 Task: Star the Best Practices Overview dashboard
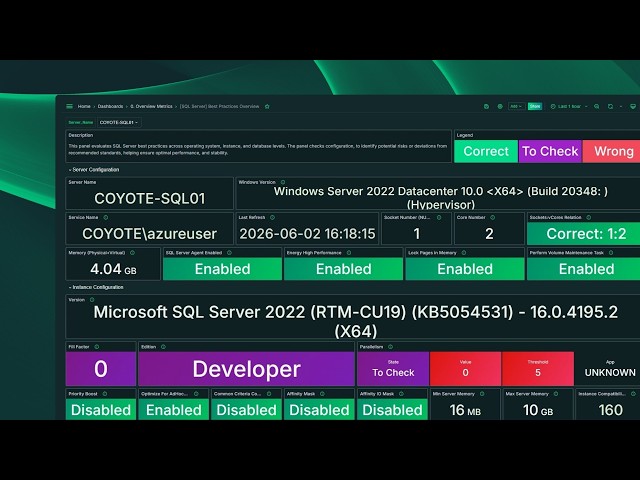[x=267, y=107]
